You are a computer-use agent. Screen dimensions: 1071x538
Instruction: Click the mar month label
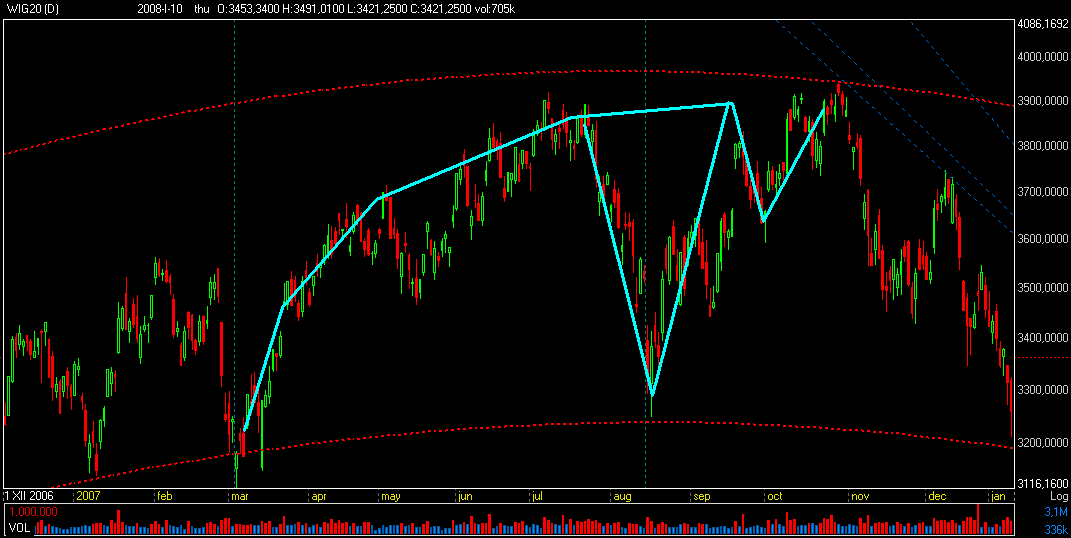(x=240, y=496)
